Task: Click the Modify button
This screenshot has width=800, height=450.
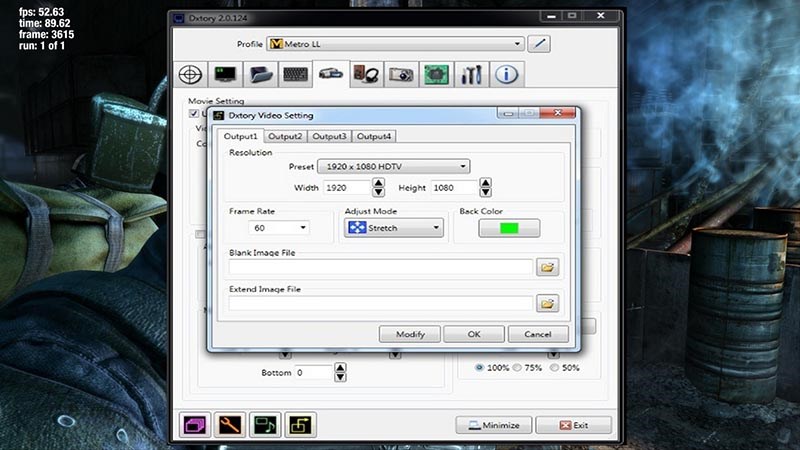Action: [x=410, y=334]
